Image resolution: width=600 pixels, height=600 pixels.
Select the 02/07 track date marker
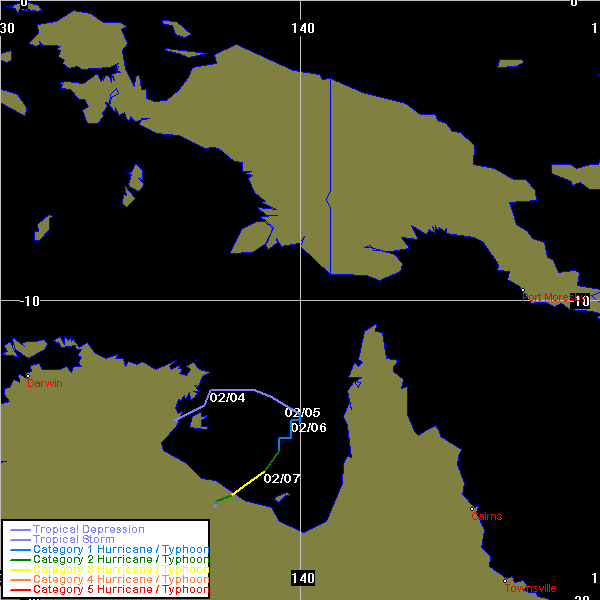(x=282, y=478)
